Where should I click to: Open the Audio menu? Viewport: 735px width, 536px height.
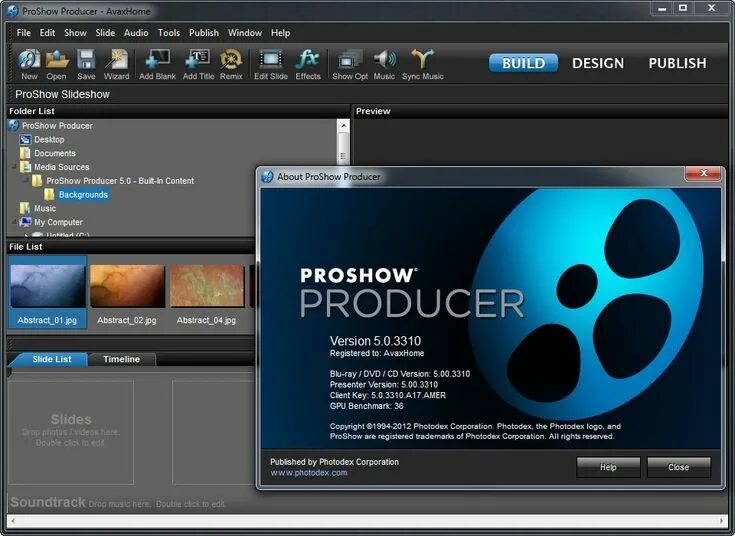point(136,33)
